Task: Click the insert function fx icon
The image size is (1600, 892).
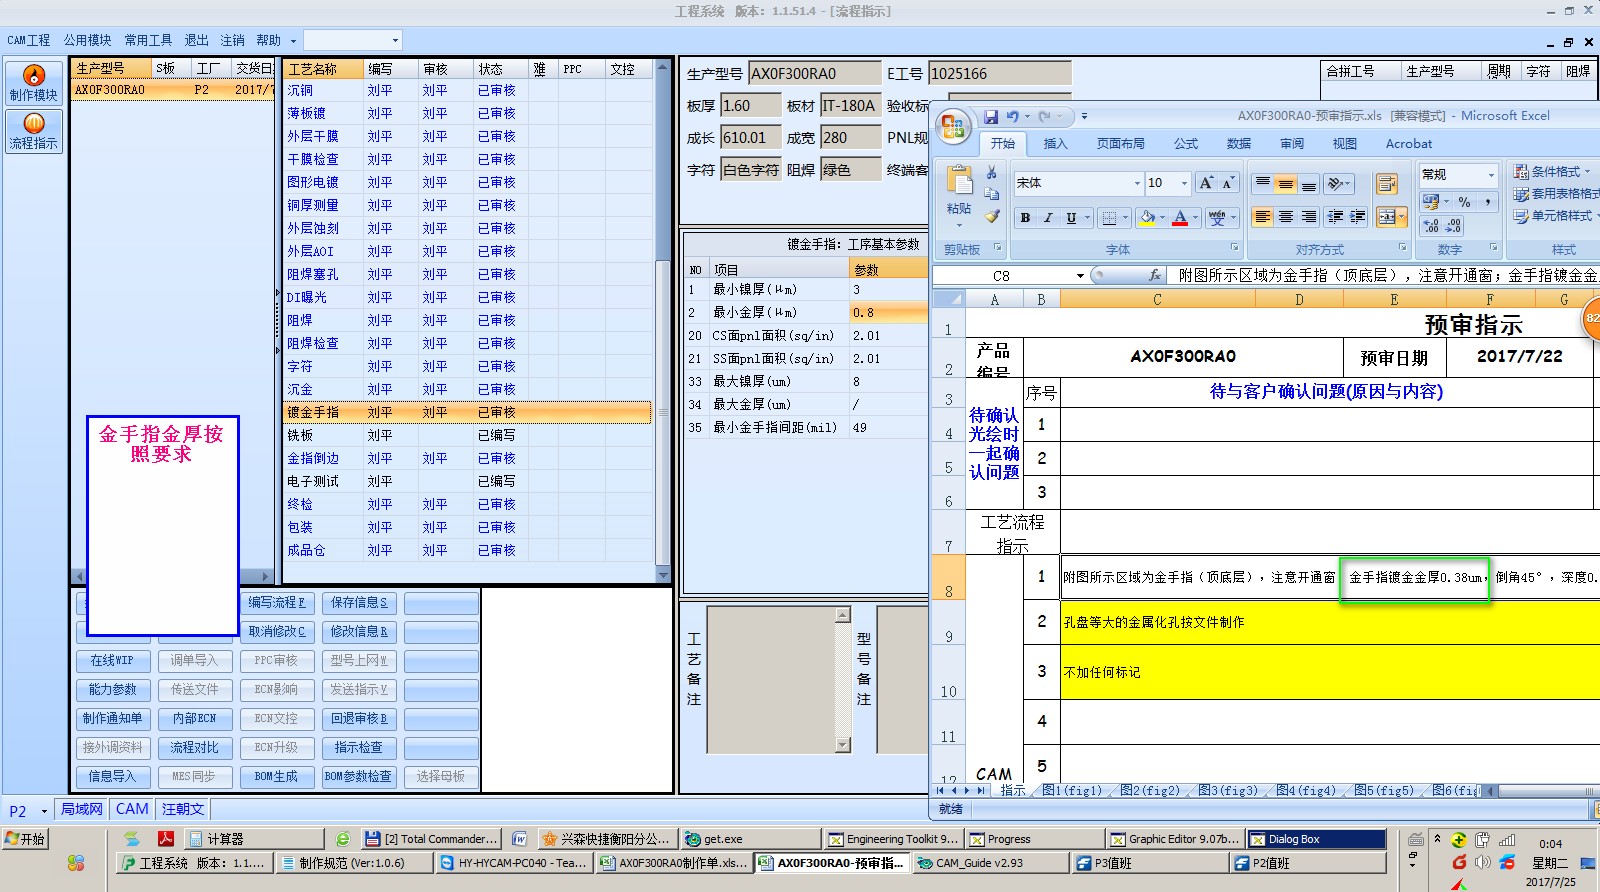Action: [1155, 275]
